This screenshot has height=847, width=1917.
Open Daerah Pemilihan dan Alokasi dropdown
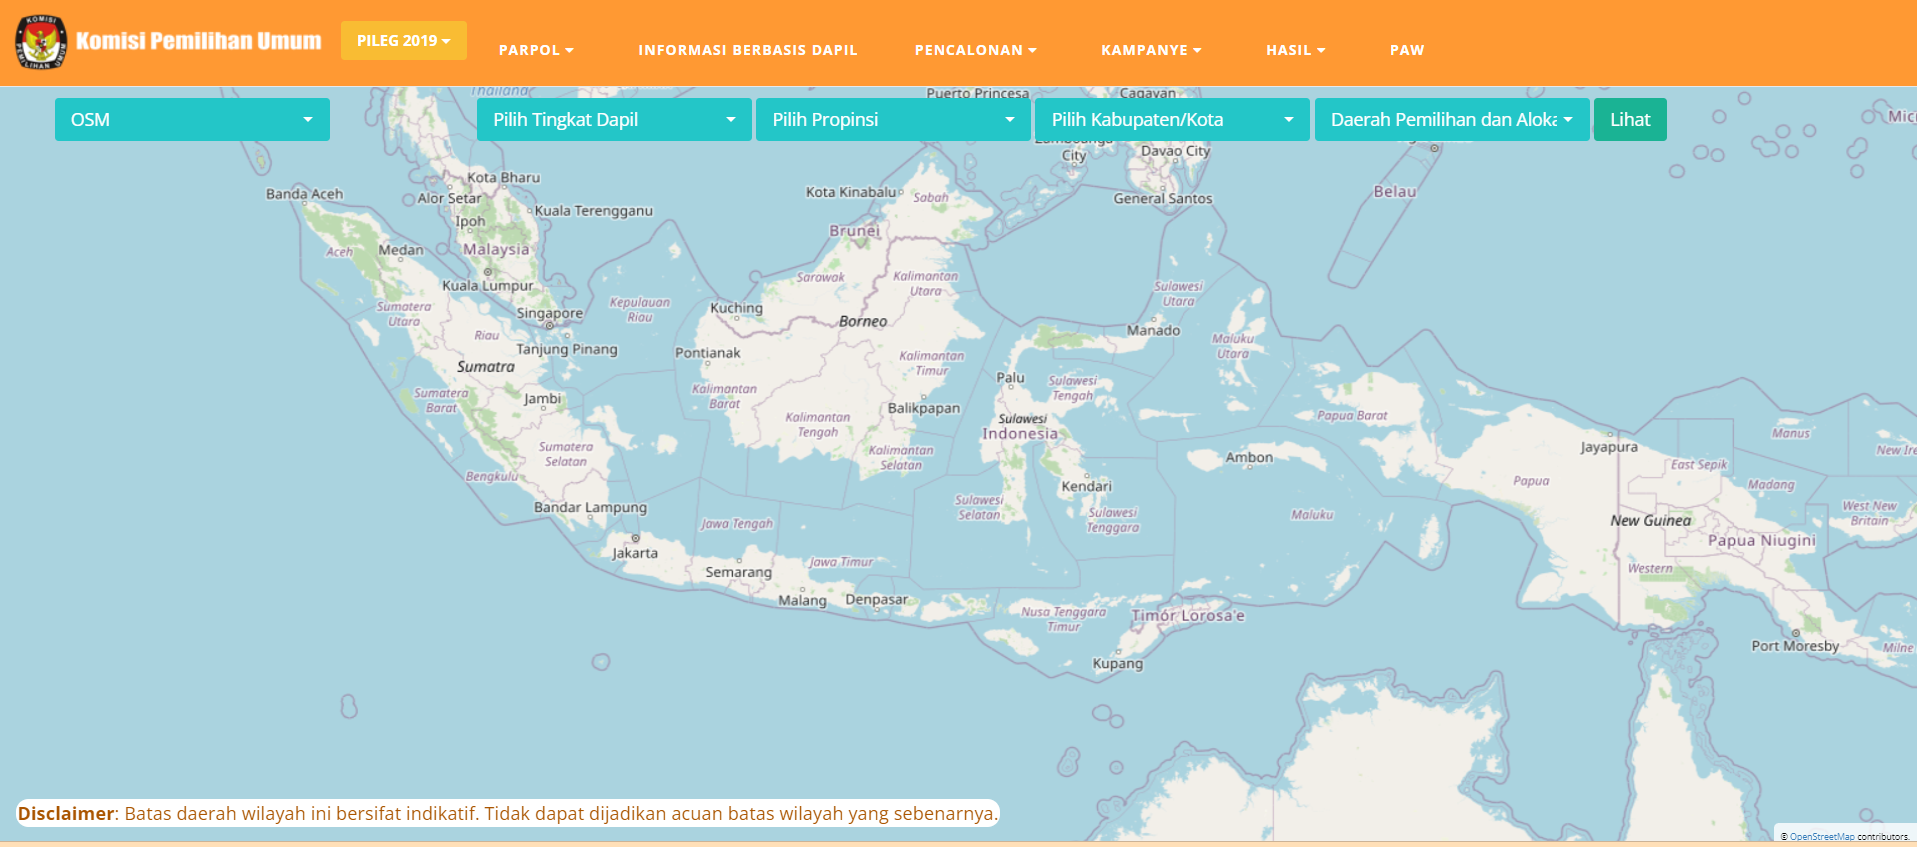pyautogui.click(x=1451, y=120)
